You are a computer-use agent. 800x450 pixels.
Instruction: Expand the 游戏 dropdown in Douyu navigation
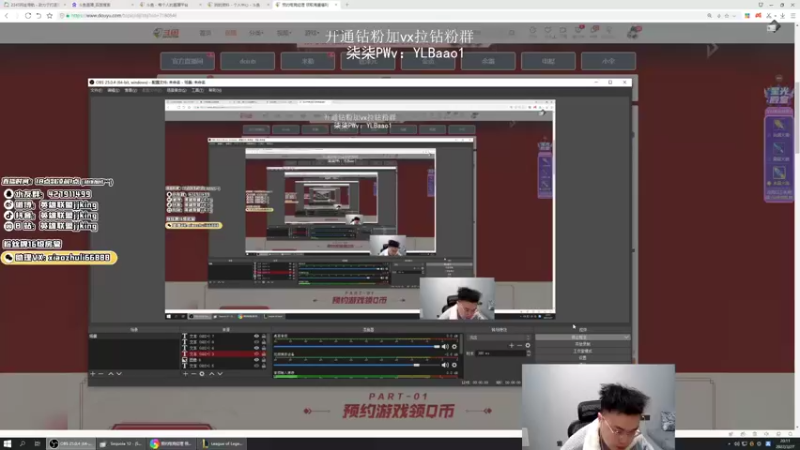(x=311, y=33)
